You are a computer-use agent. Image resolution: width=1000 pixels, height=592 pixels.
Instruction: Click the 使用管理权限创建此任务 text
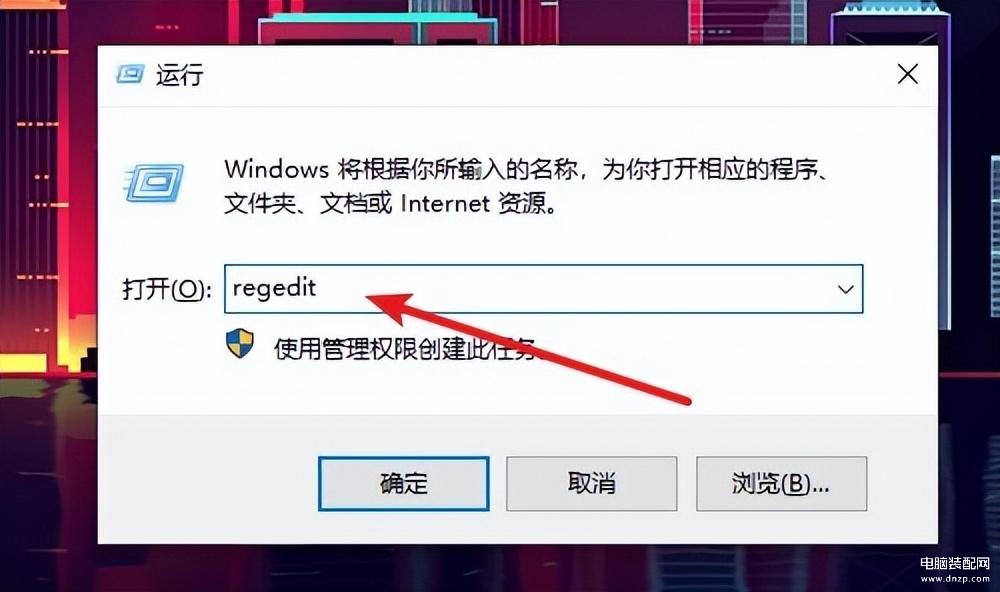click(408, 348)
